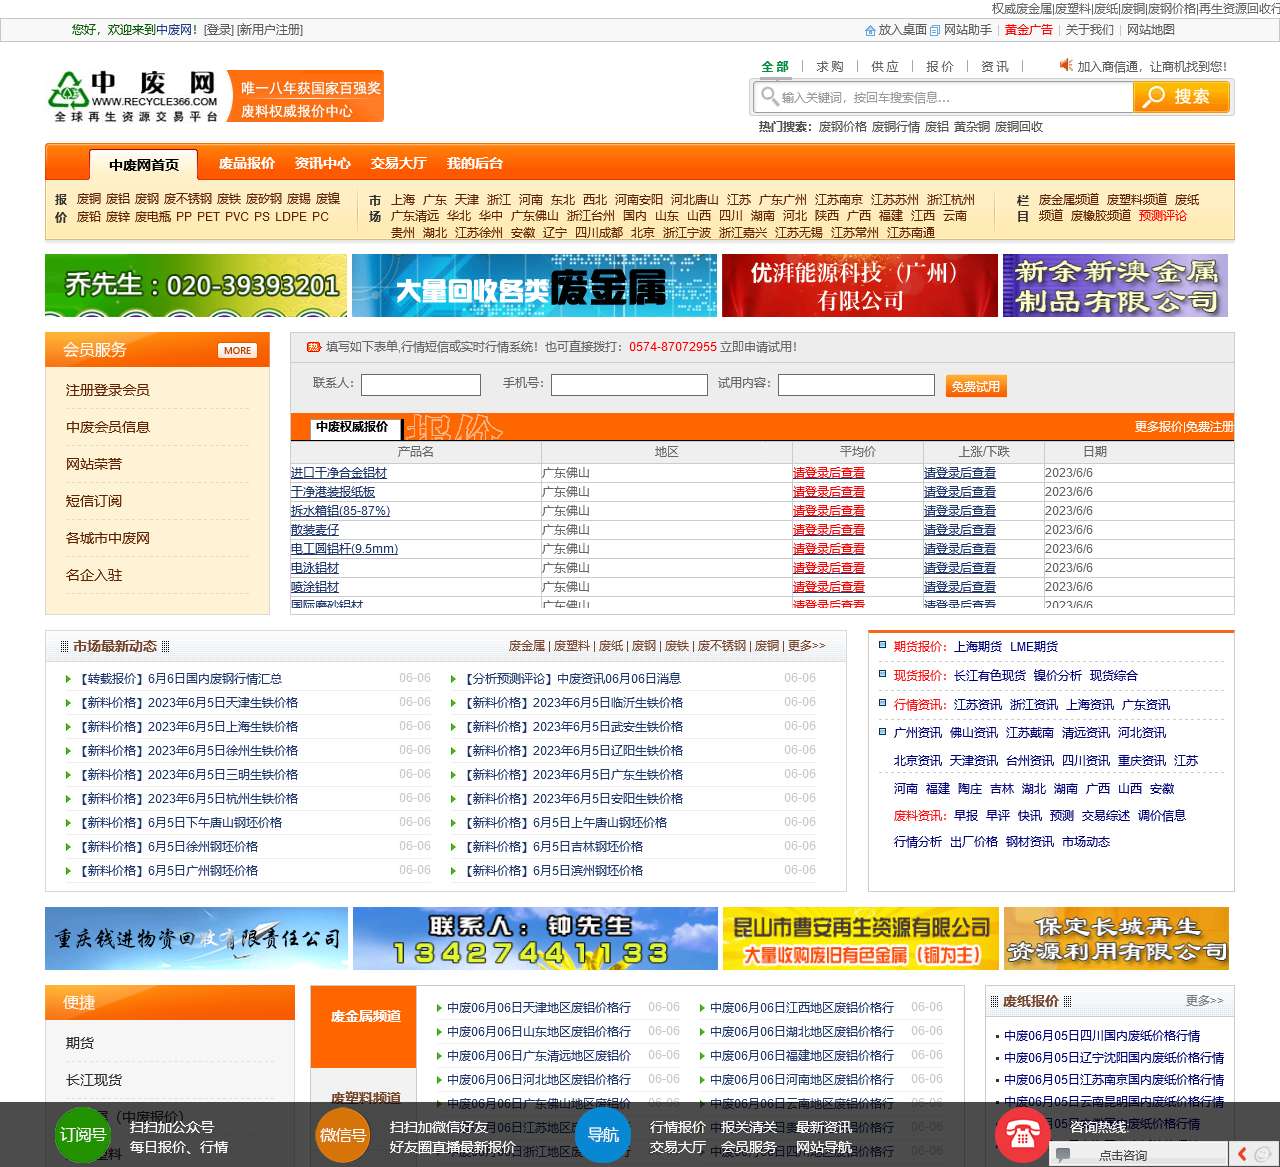Click the orange feed icon beside 填写如下表单
This screenshot has height=1167, width=1280.
point(313,347)
